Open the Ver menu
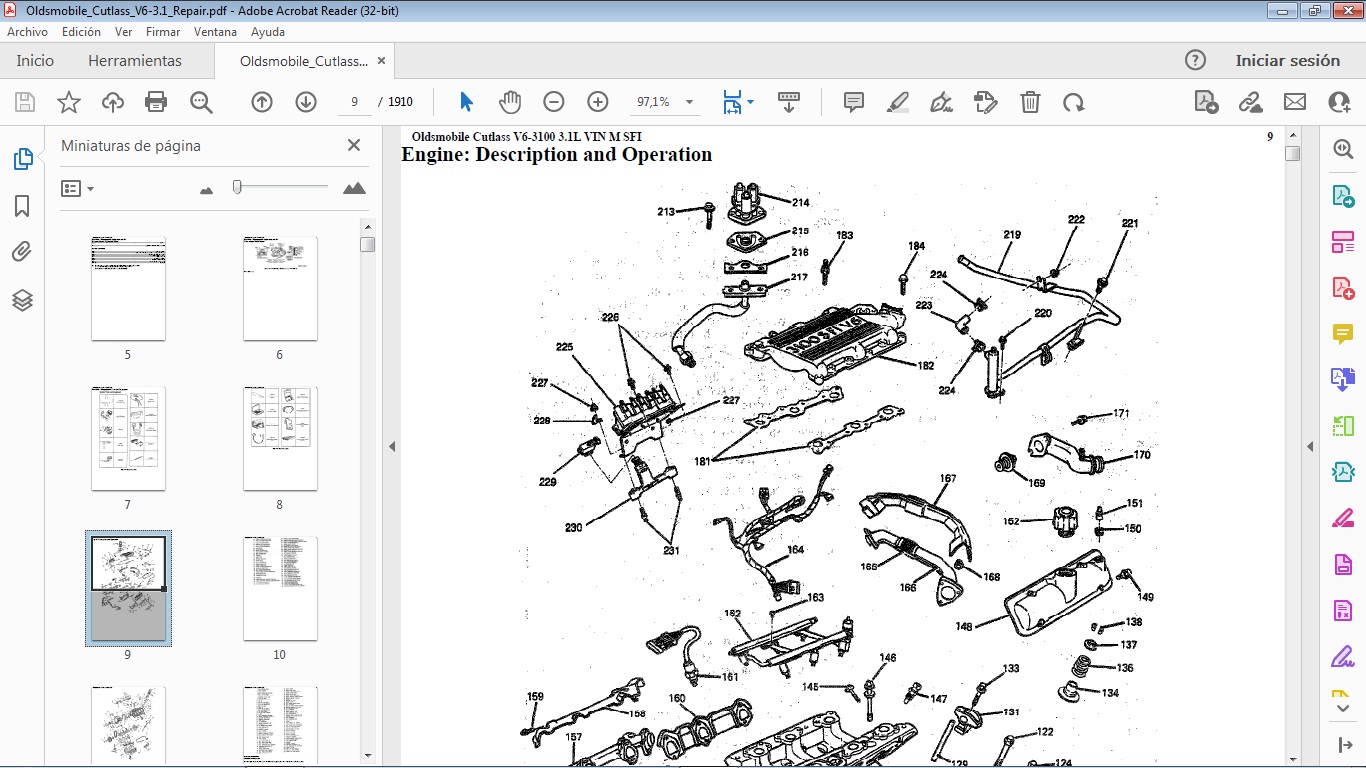The image size is (1366, 768). pyautogui.click(x=124, y=32)
